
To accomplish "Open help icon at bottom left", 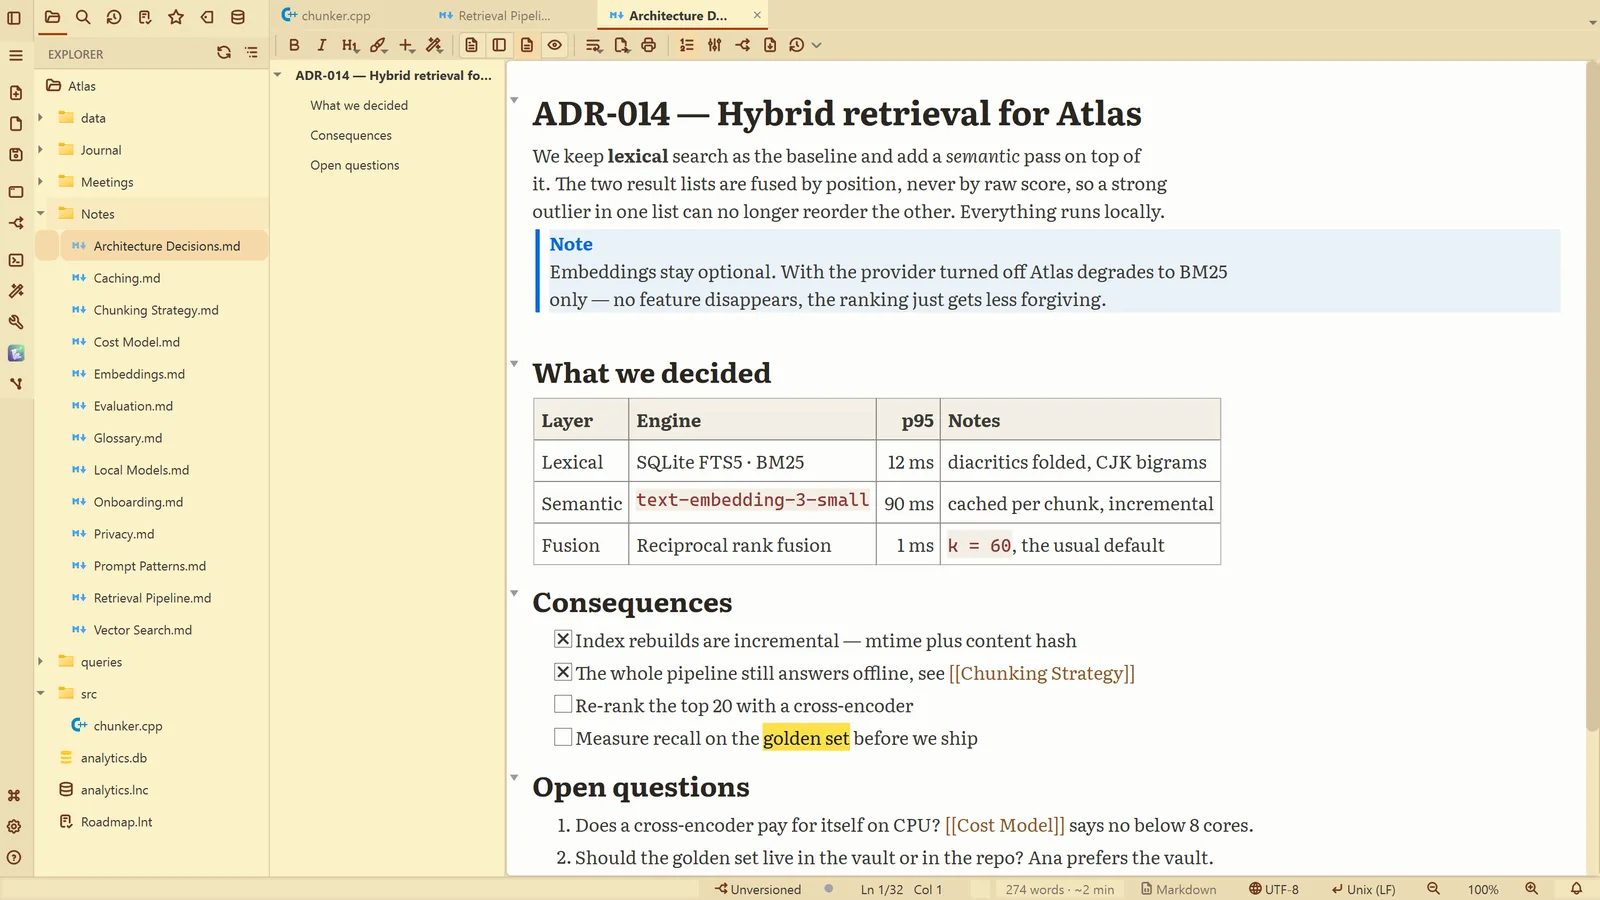I will [14, 858].
